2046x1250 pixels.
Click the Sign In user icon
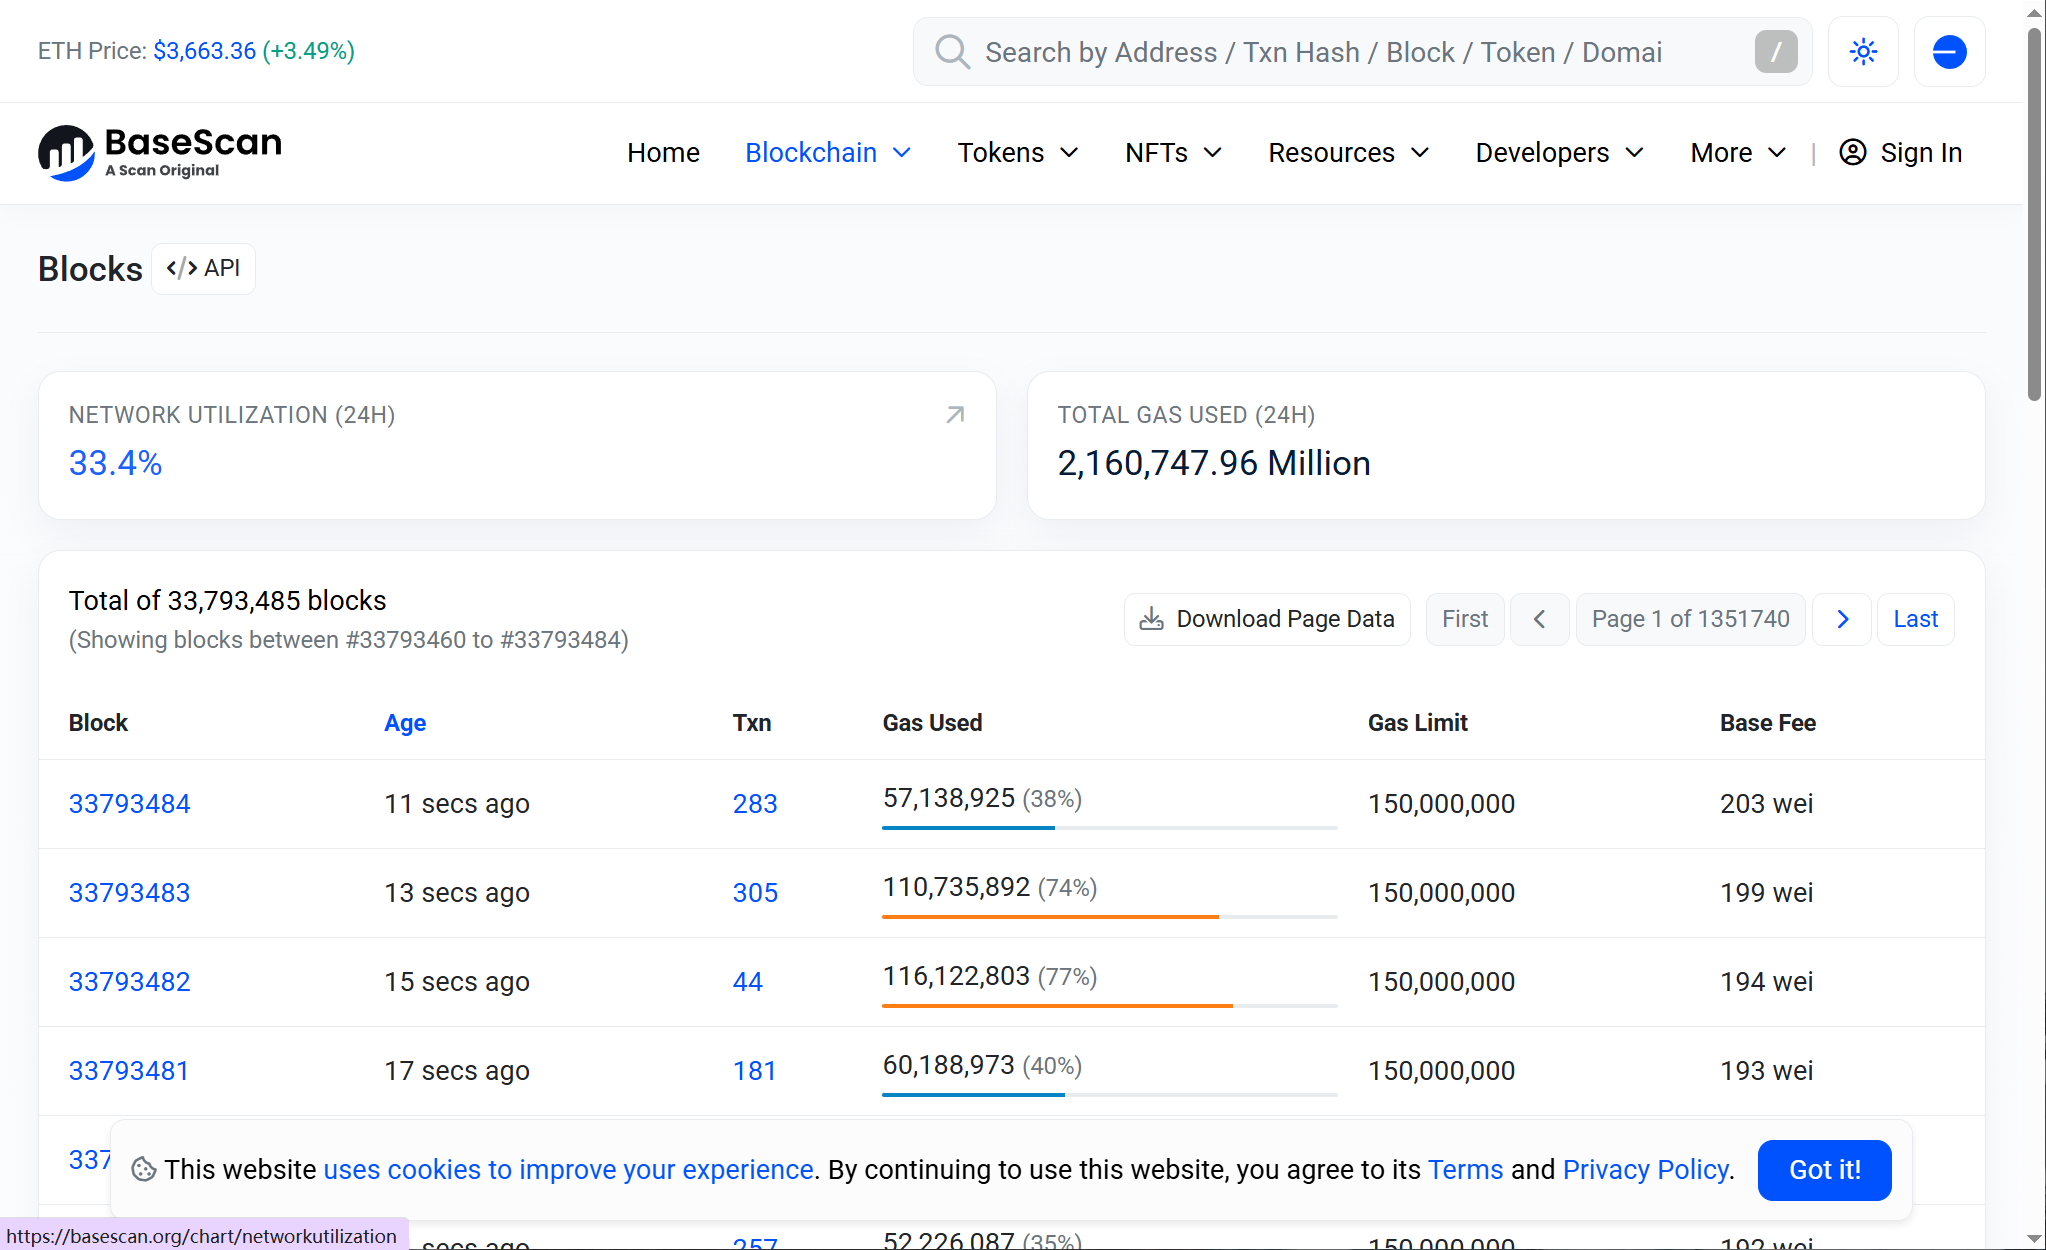[x=1852, y=152]
